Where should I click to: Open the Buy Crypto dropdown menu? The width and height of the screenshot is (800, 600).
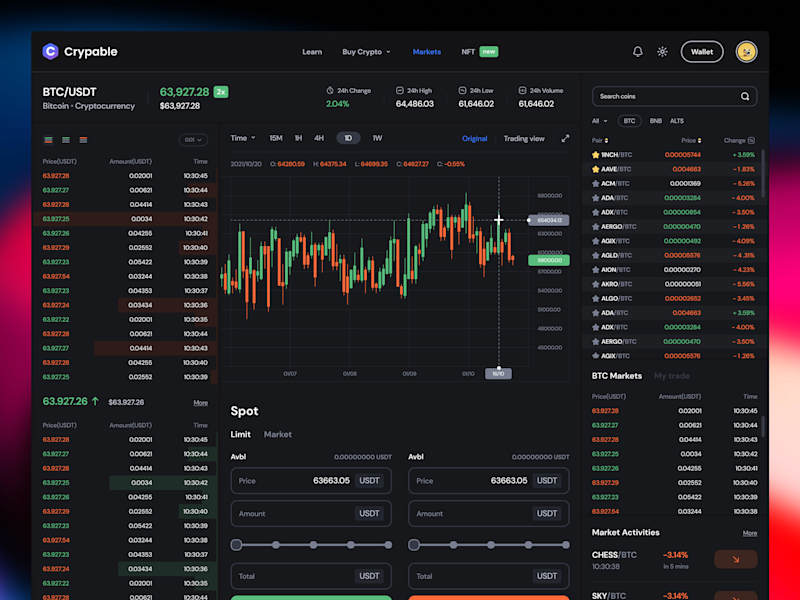(366, 52)
